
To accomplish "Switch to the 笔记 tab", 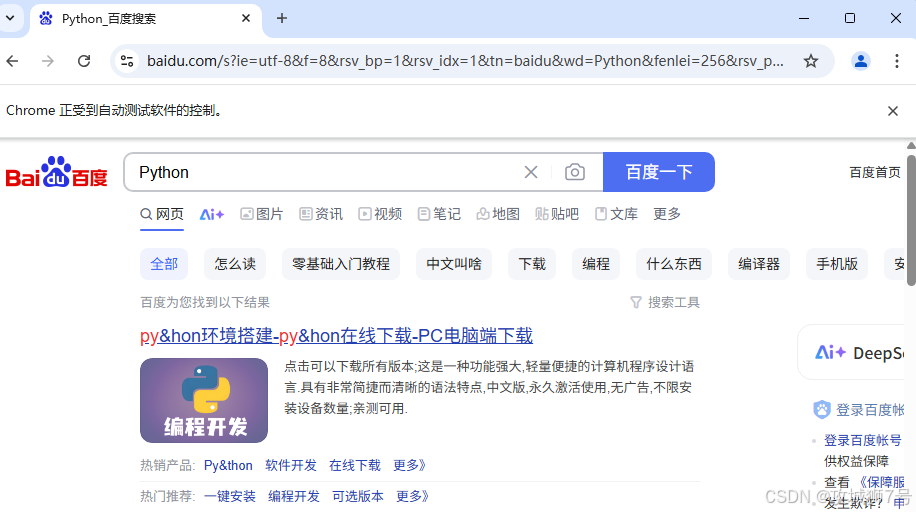I will point(439,214).
